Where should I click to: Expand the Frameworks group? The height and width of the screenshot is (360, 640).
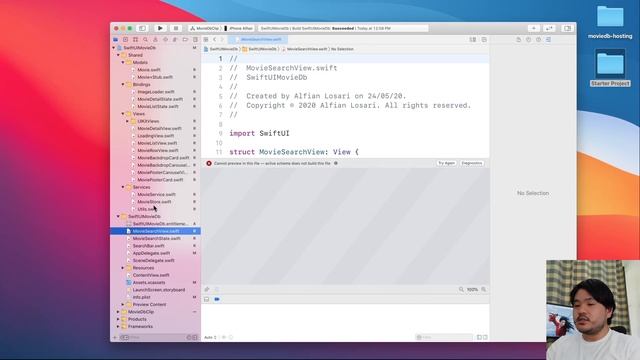click(x=118, y=327)
